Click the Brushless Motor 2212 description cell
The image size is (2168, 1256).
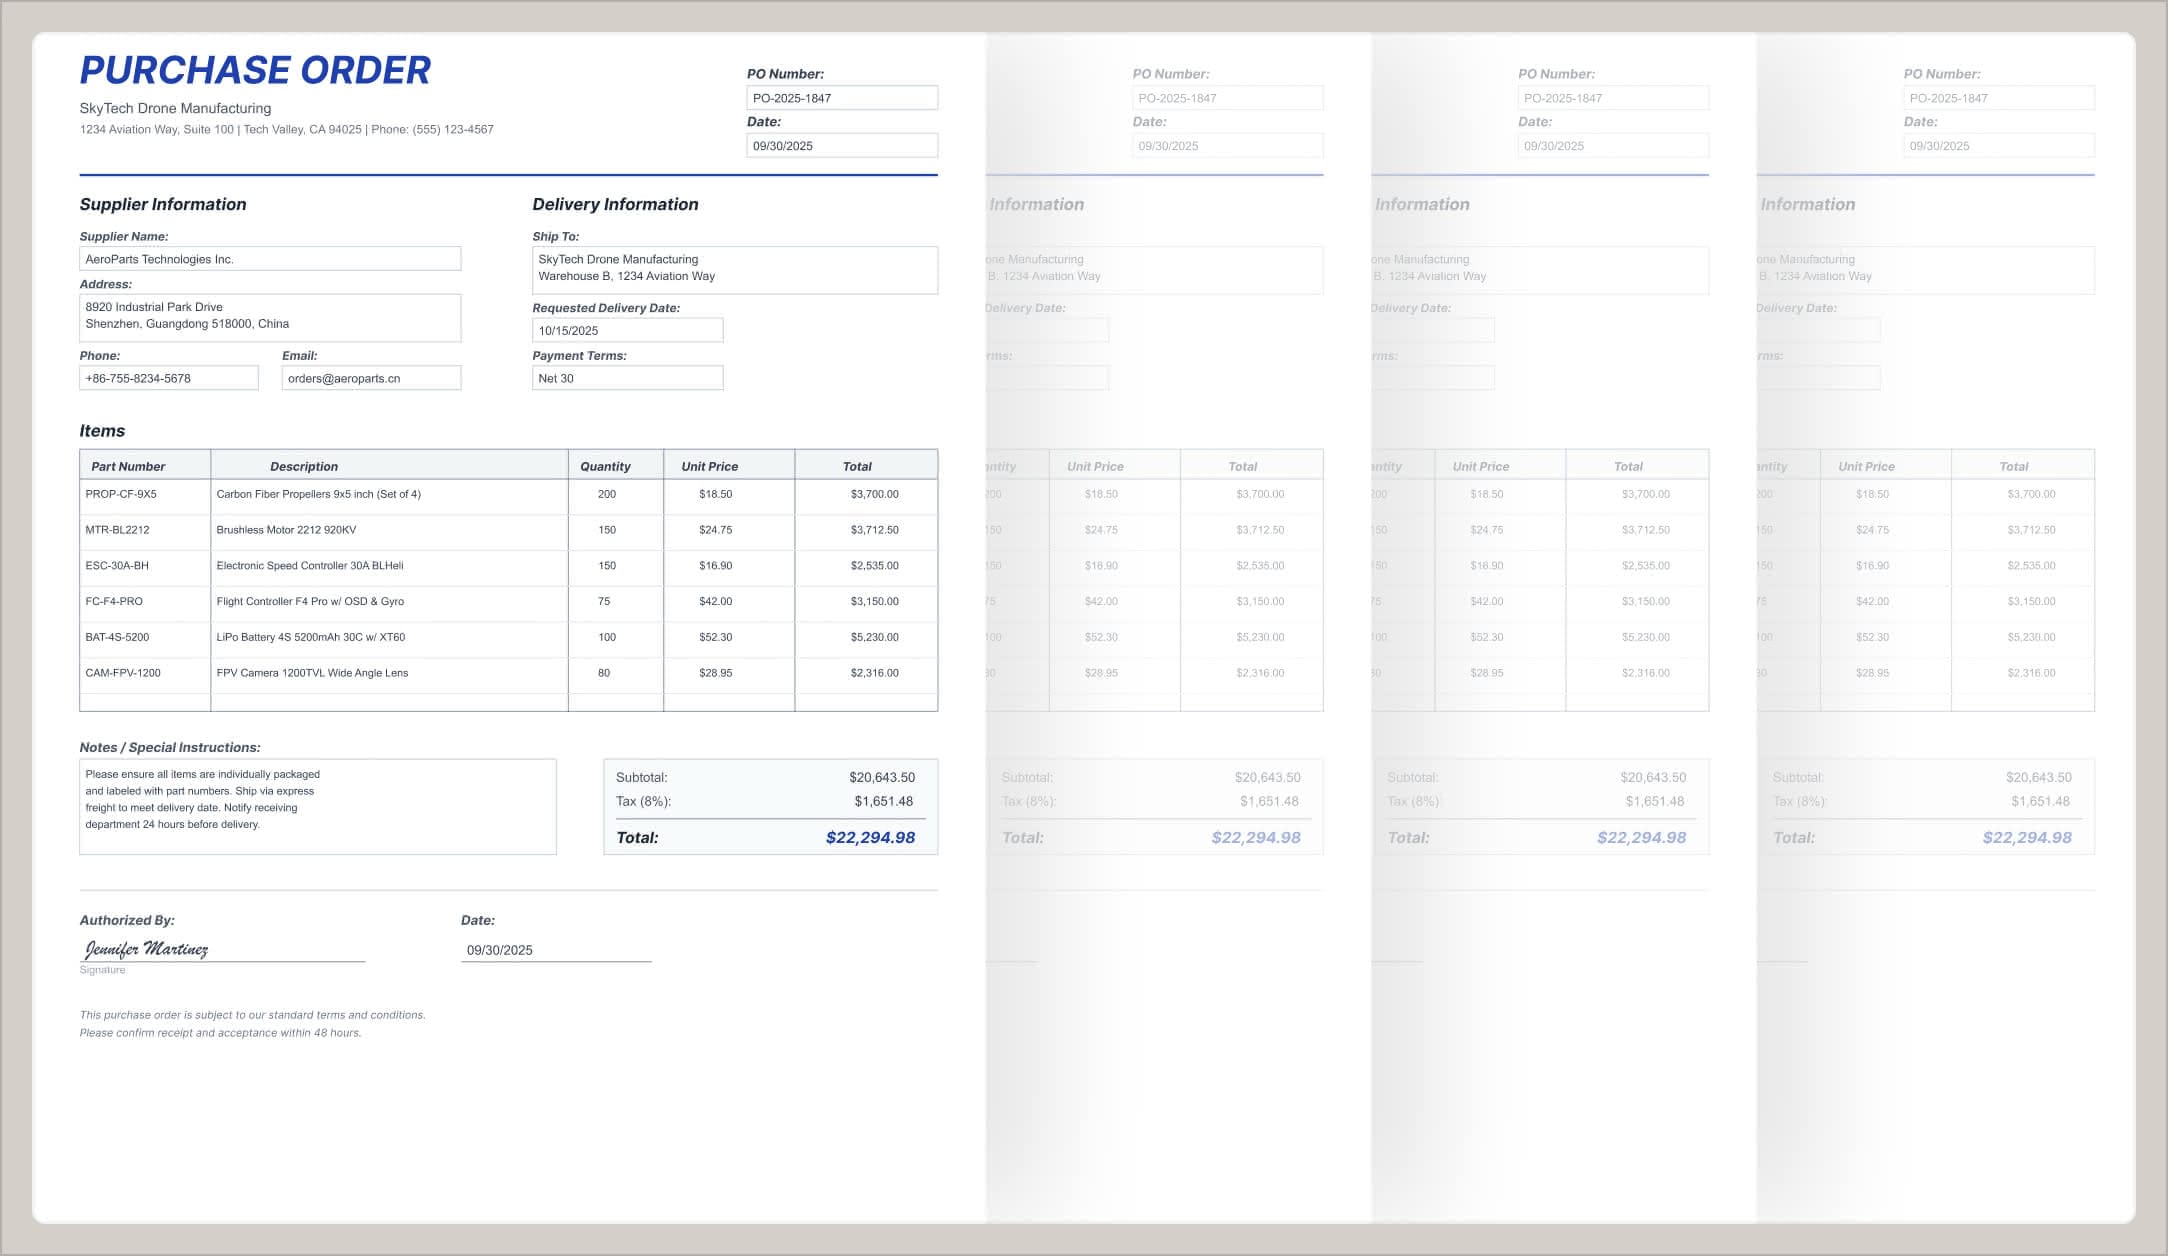point(388,531)
